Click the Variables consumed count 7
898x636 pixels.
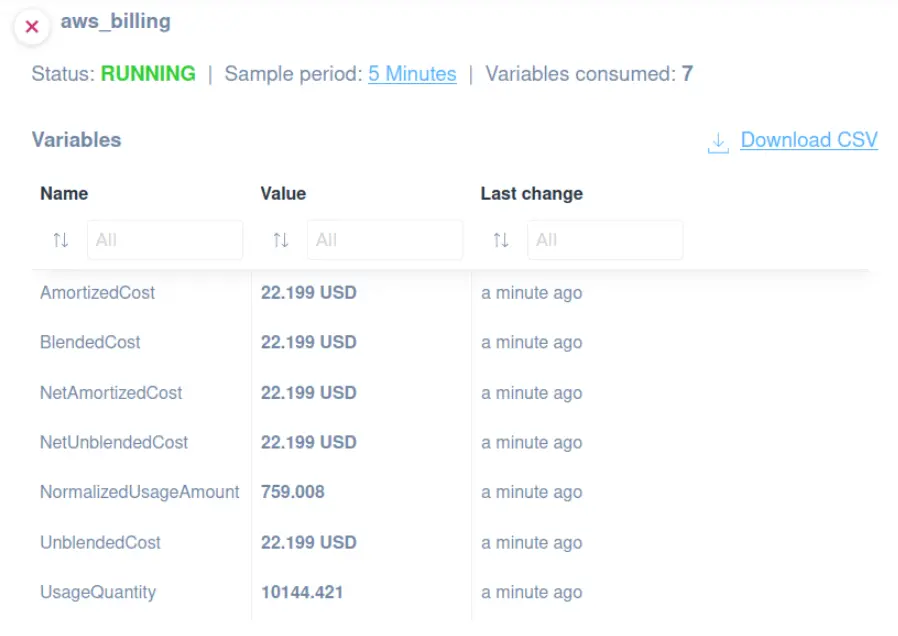pyautogui.click(x=687, y=74)
